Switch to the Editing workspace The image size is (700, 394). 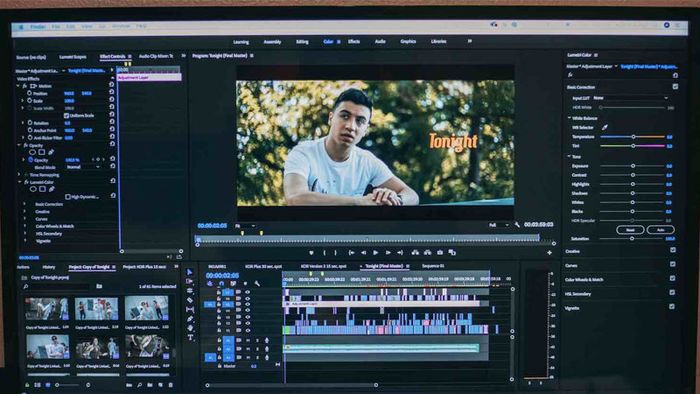[x=302, y=42]
